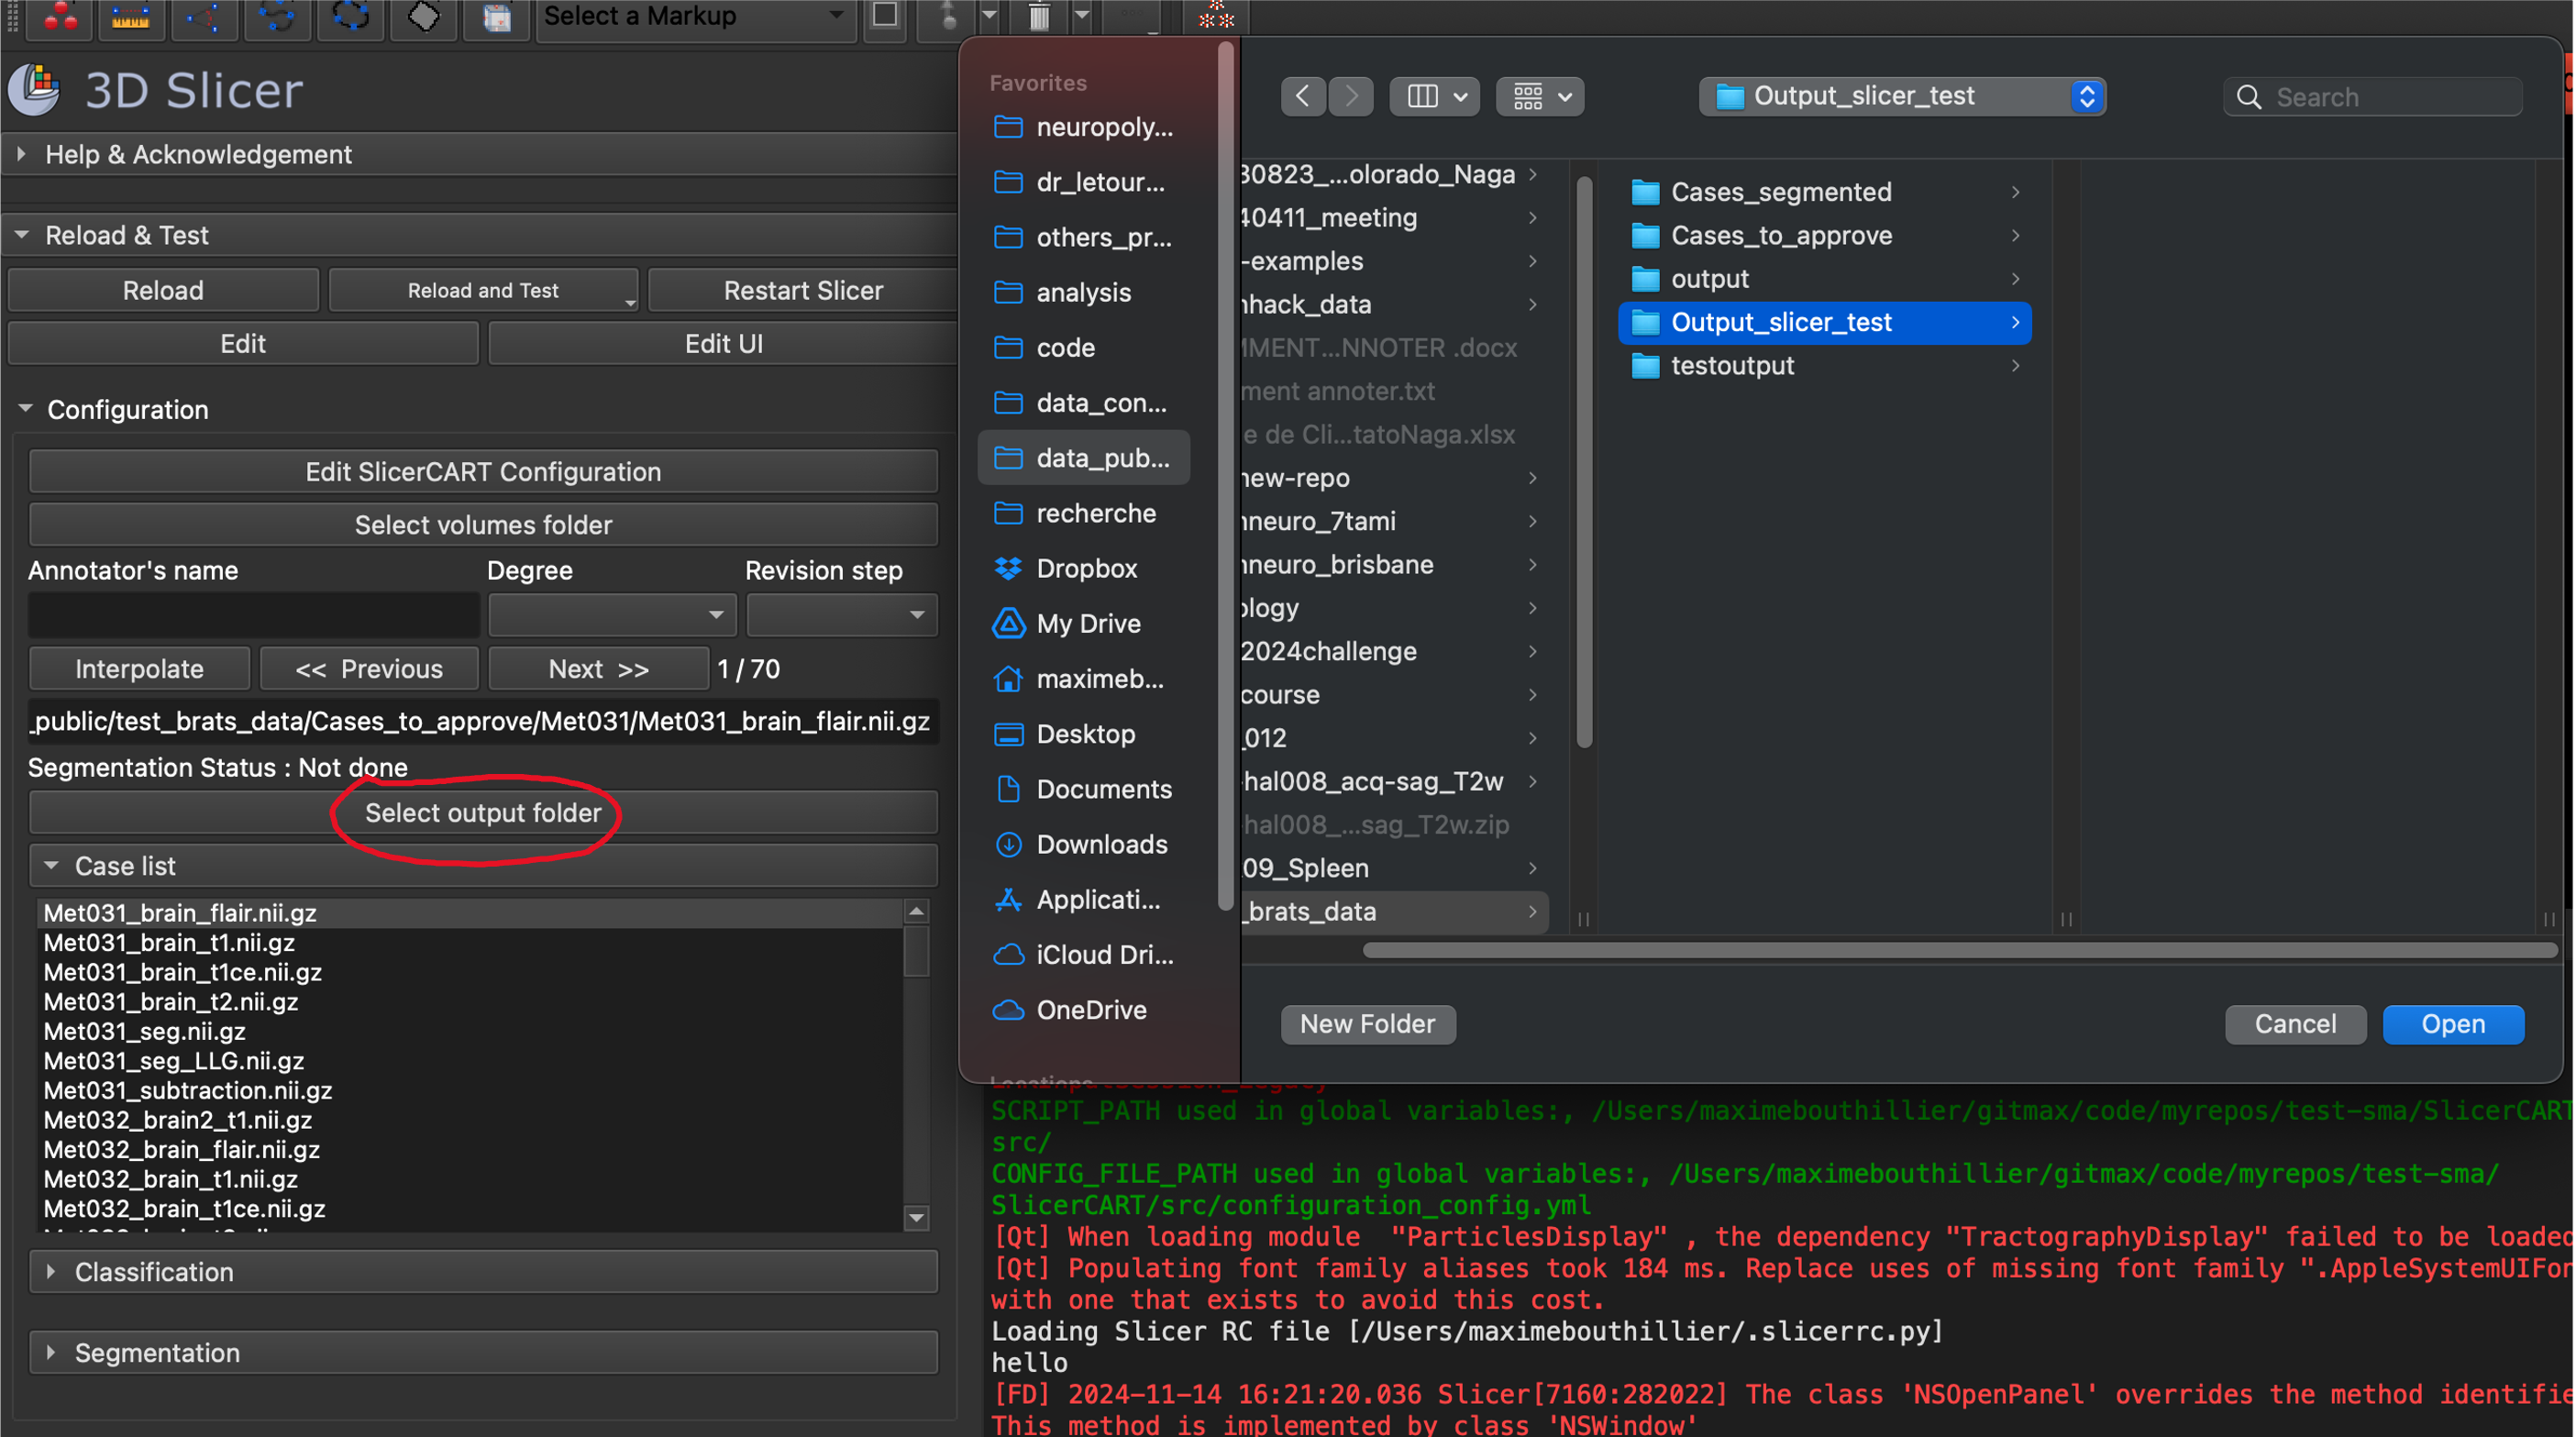The width and height of the screenshot is (2576, 1437).
Task: Expand the Classification section
Action: coord(484,1271)
